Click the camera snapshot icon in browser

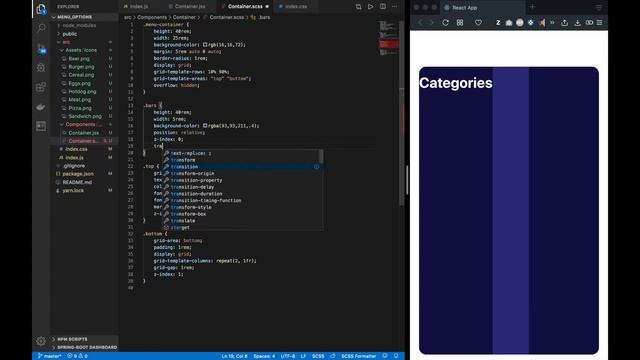[x=509, y=23]
